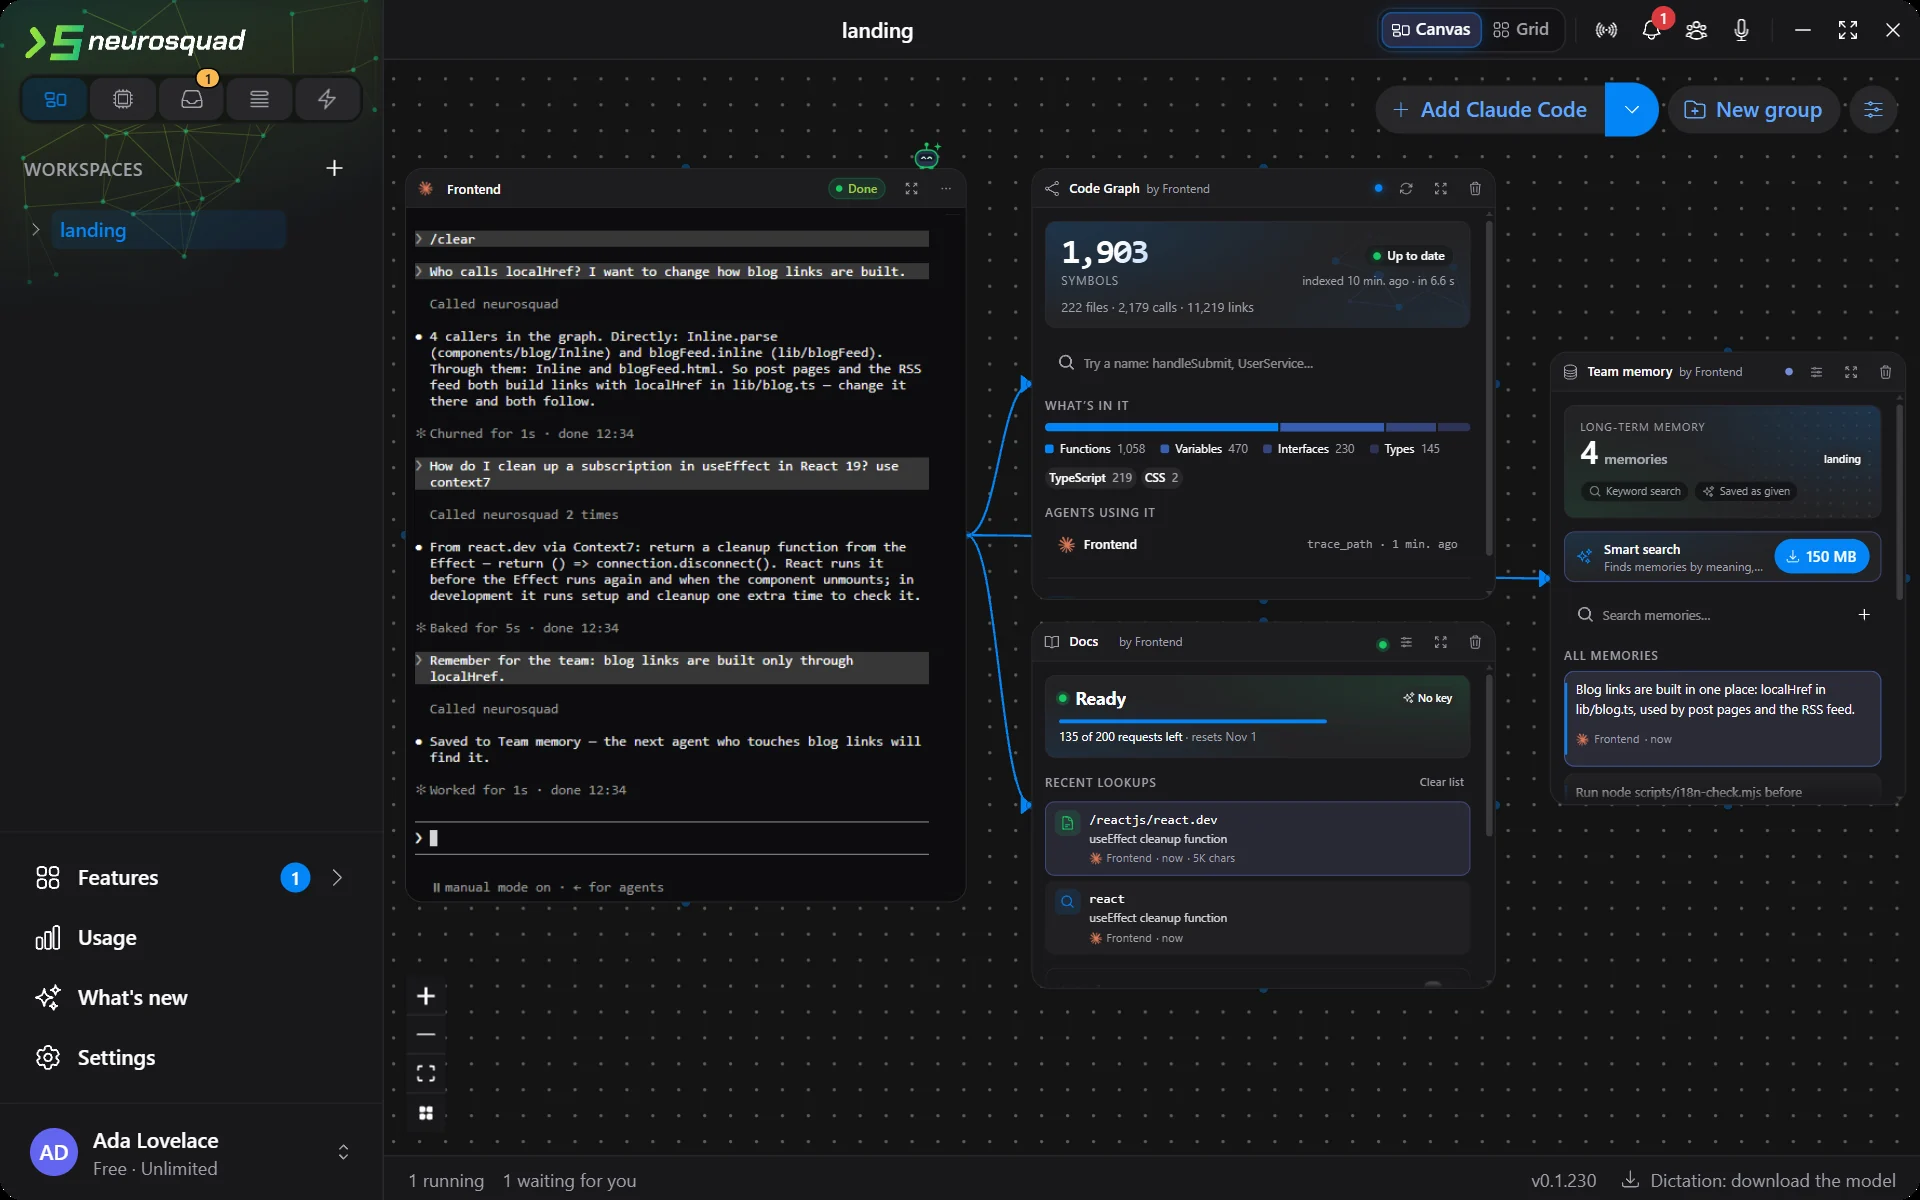Screen dimensions: 1920x1200
Task: Open the team members icon
Action: coord(1696,30)
